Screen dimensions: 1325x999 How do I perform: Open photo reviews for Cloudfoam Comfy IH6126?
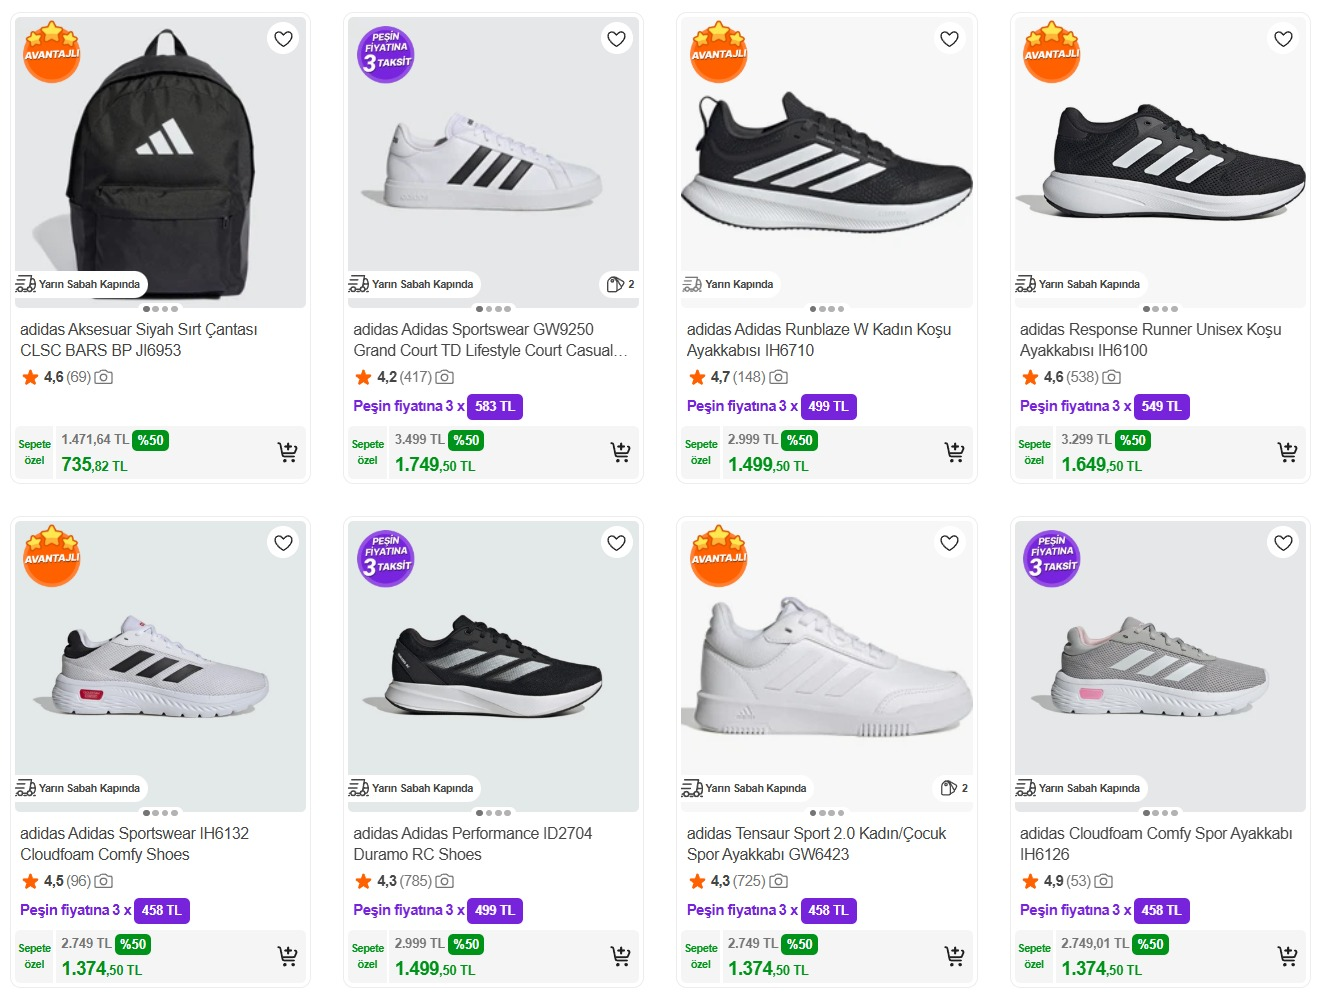[1104, 881]
